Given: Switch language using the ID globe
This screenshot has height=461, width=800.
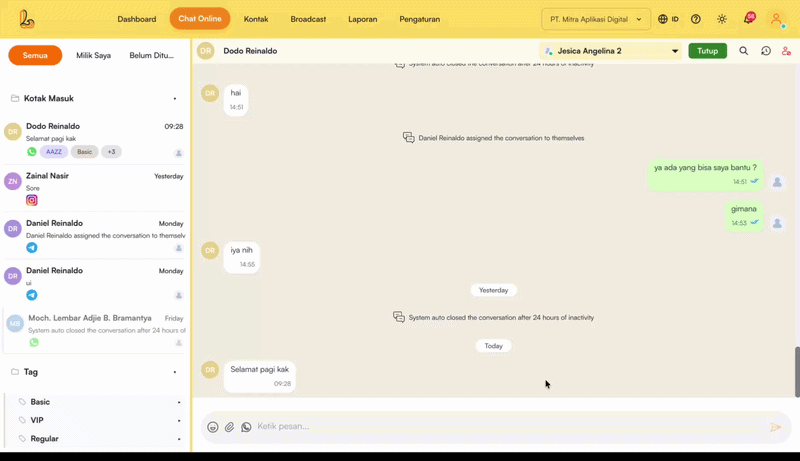Looking at the screenshot, I should [x=668, y=19].
